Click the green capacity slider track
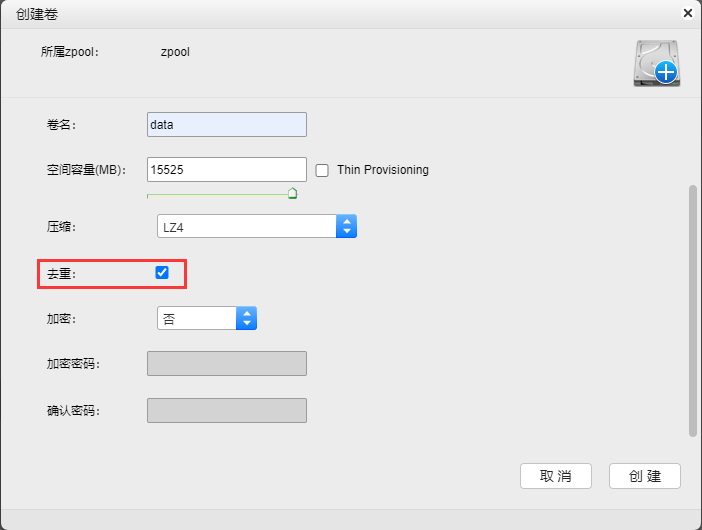Screen dimensions: 702x530 click(218, 195)
